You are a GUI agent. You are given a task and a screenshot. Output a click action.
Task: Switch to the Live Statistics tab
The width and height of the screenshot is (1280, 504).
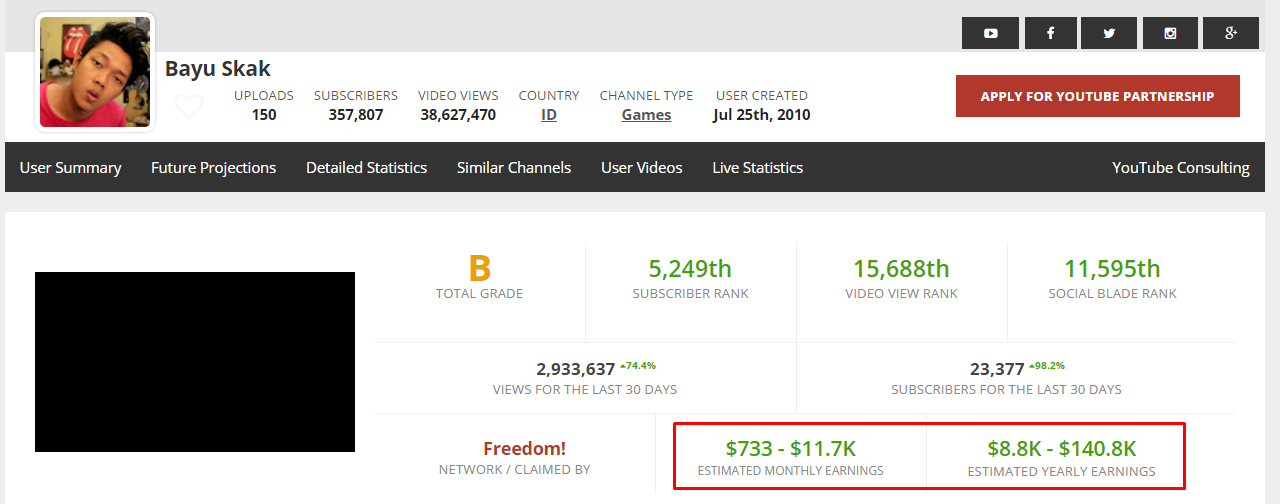click(x=757, y=167)
